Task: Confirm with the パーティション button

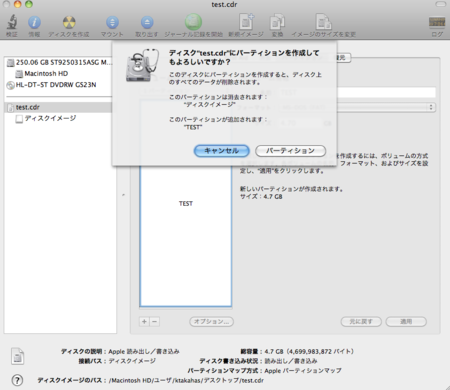Action: pyautogui.click(x=290, y=151)
